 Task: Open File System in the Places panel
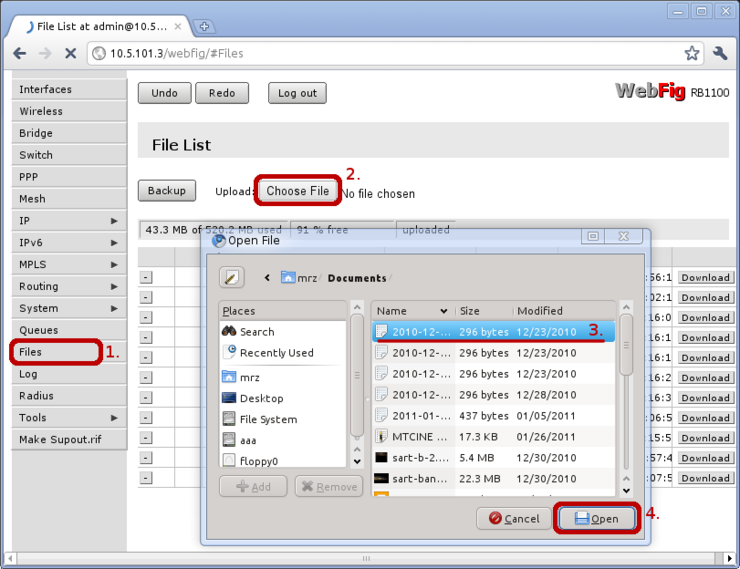(268, 420)
